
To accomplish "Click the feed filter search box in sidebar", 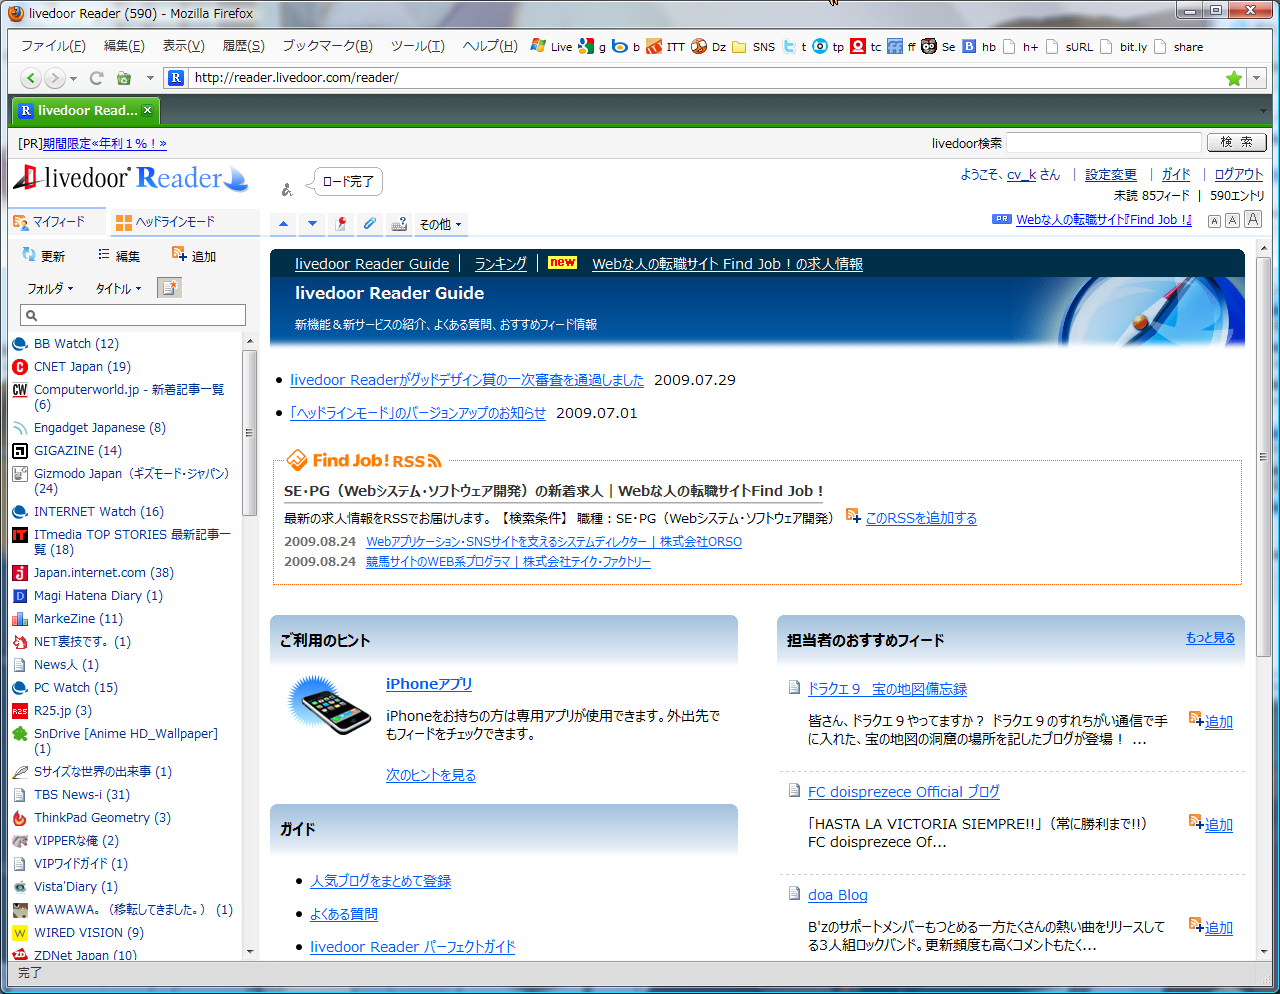I will click(x=133, y=315).
